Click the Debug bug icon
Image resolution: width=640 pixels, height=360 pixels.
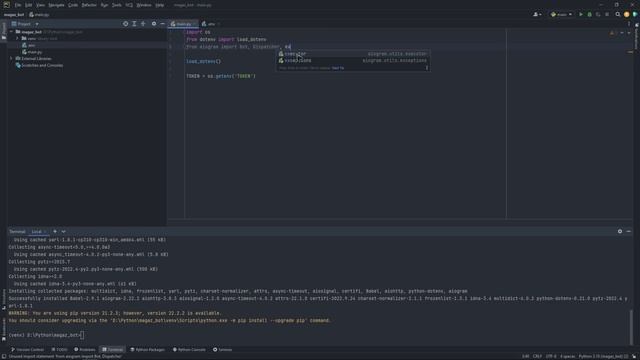589,14
